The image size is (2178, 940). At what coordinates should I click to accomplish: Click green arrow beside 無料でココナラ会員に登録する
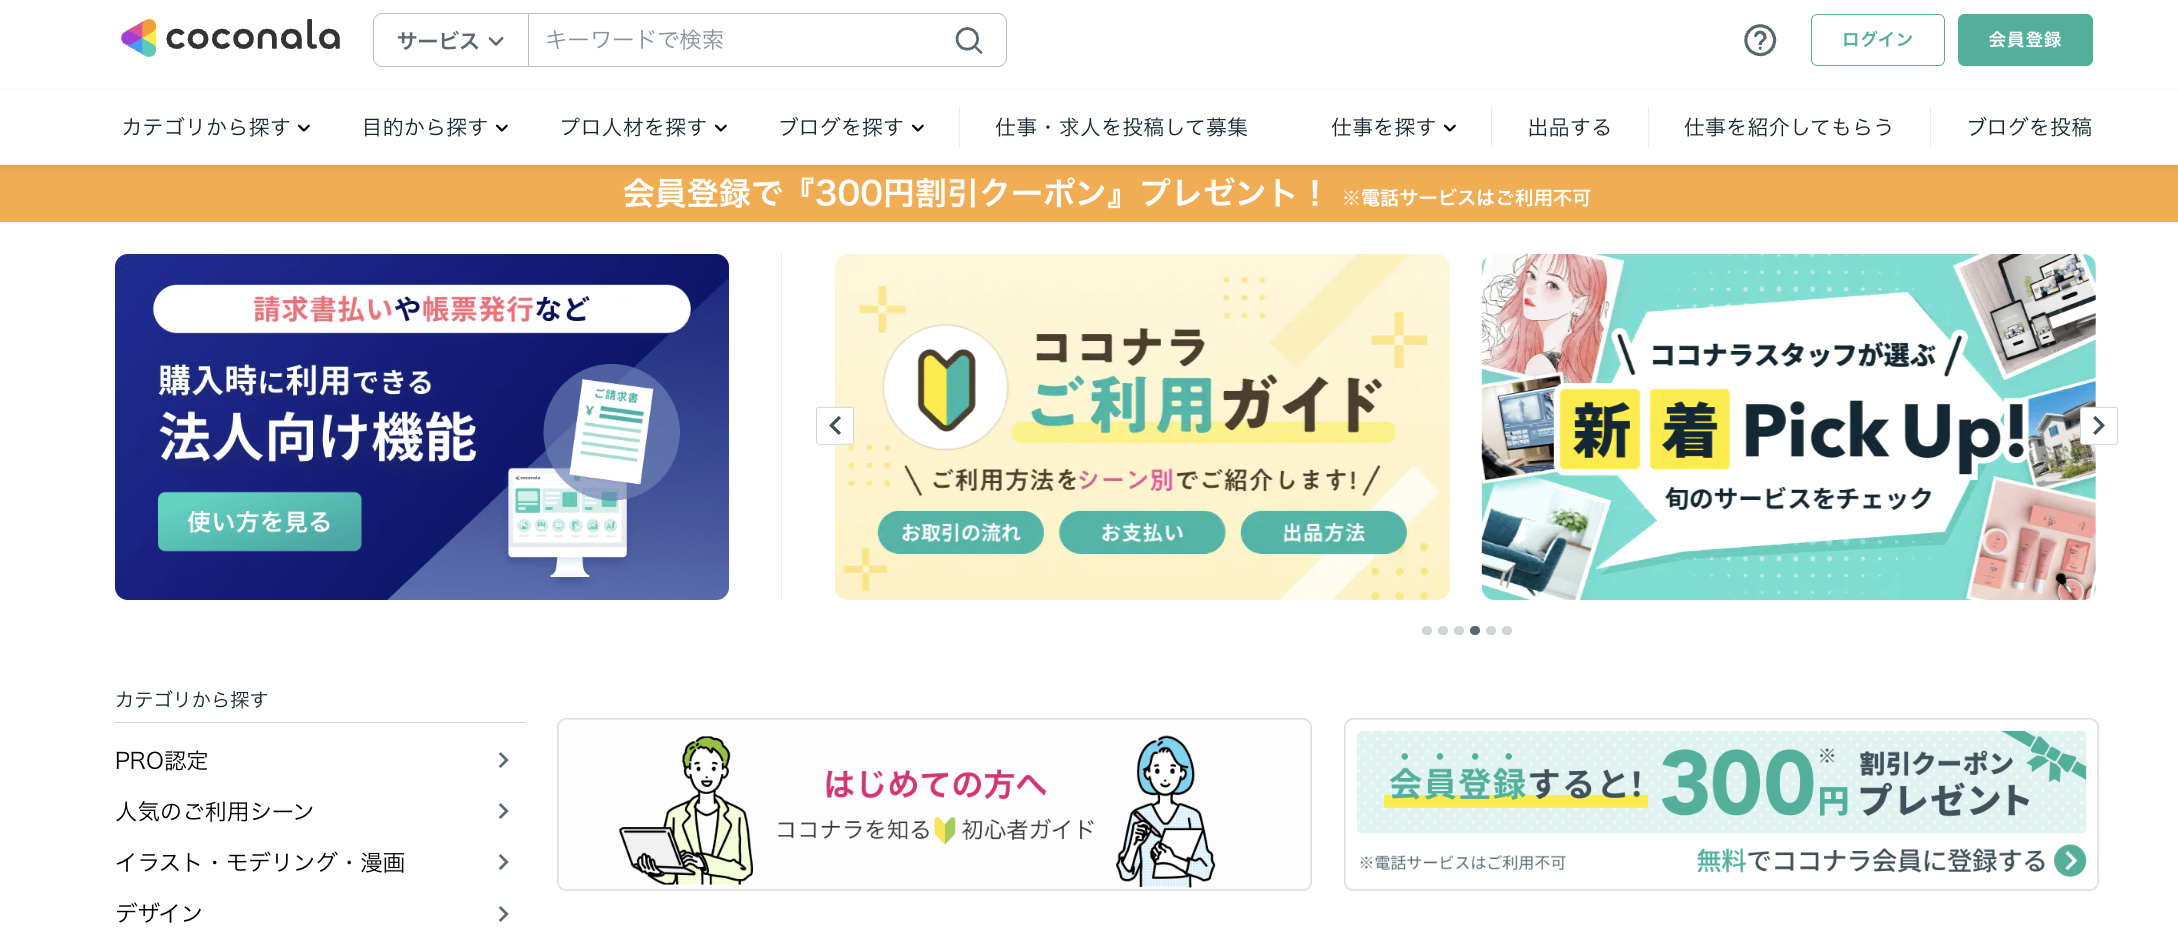[x=2070, y=860]
